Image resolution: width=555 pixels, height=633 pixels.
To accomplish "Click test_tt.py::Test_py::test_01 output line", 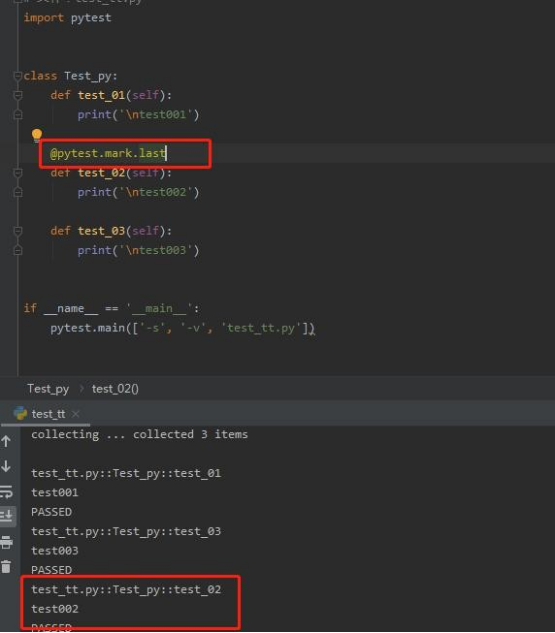I will pos(126,473).
